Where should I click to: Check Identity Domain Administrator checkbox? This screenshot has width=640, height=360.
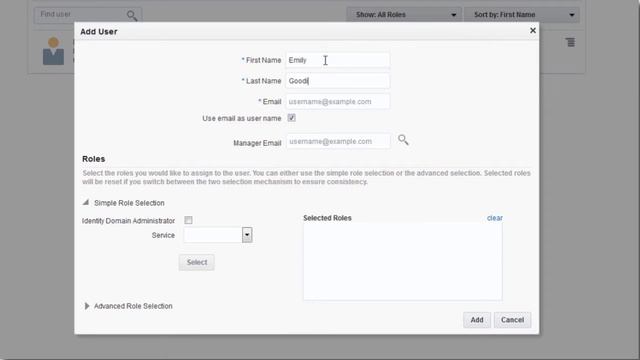(188, 220)
